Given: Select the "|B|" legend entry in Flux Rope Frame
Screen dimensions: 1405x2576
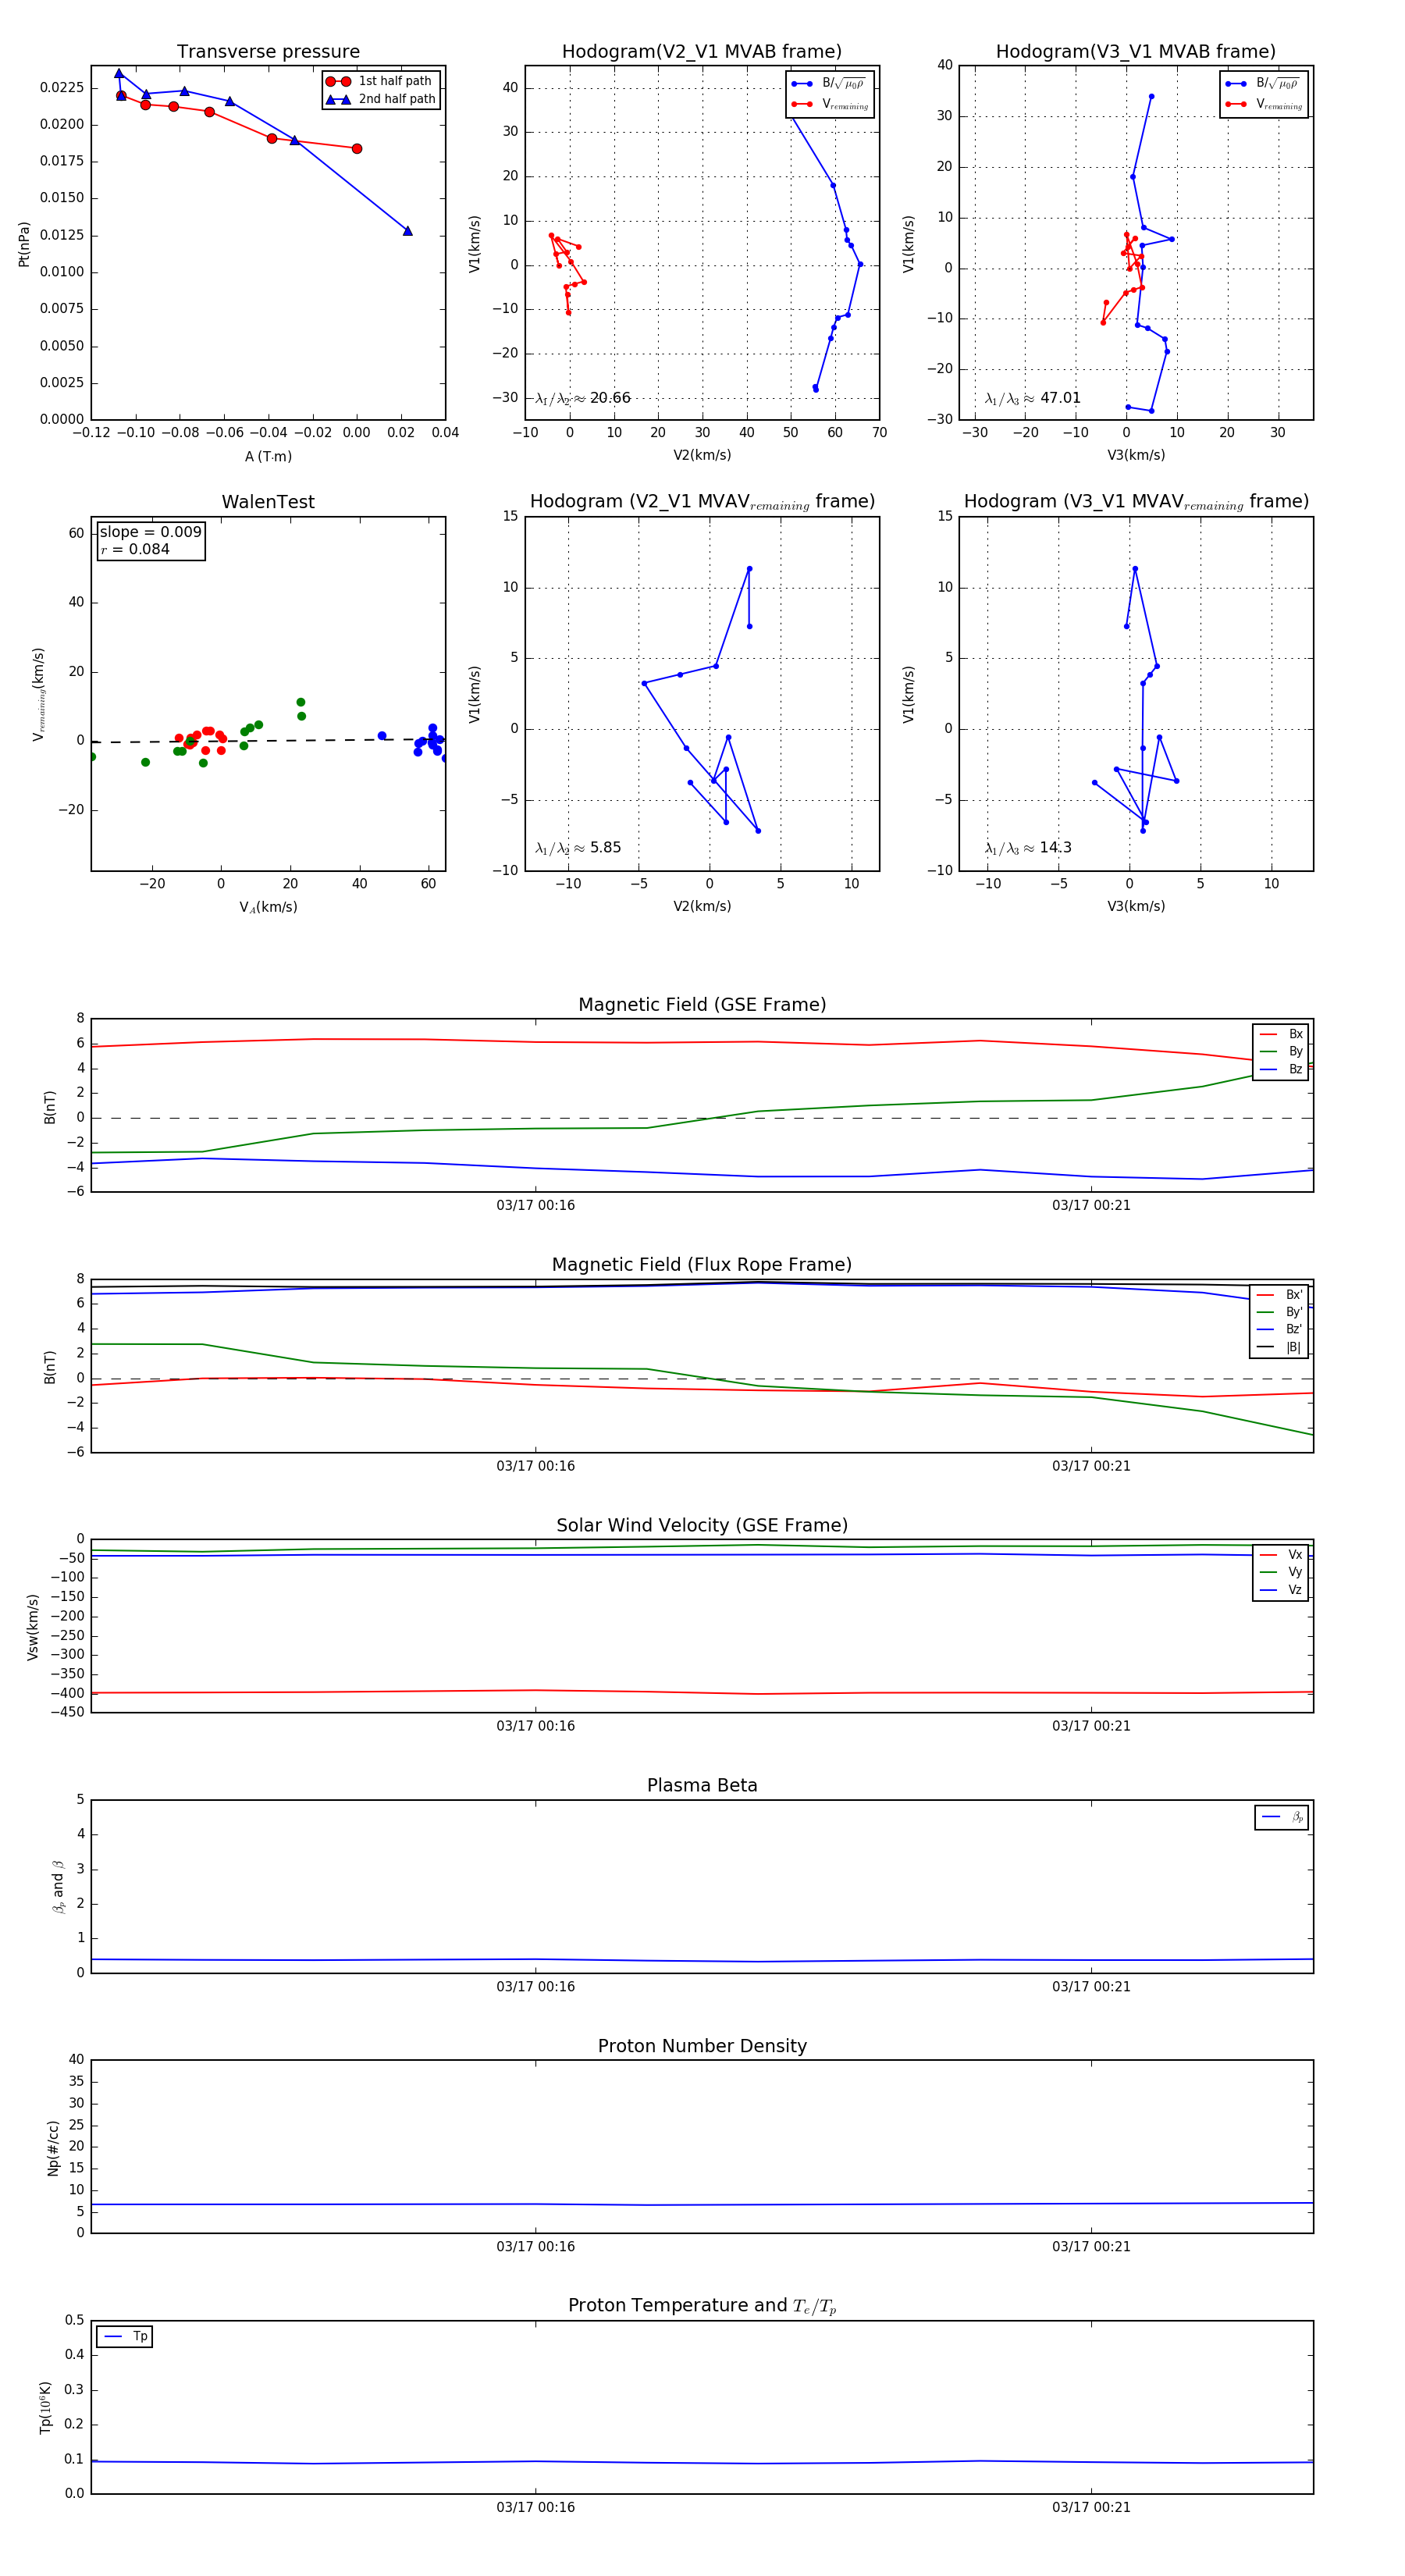Looking at the screenshot, I should tap(1281, 1347).
